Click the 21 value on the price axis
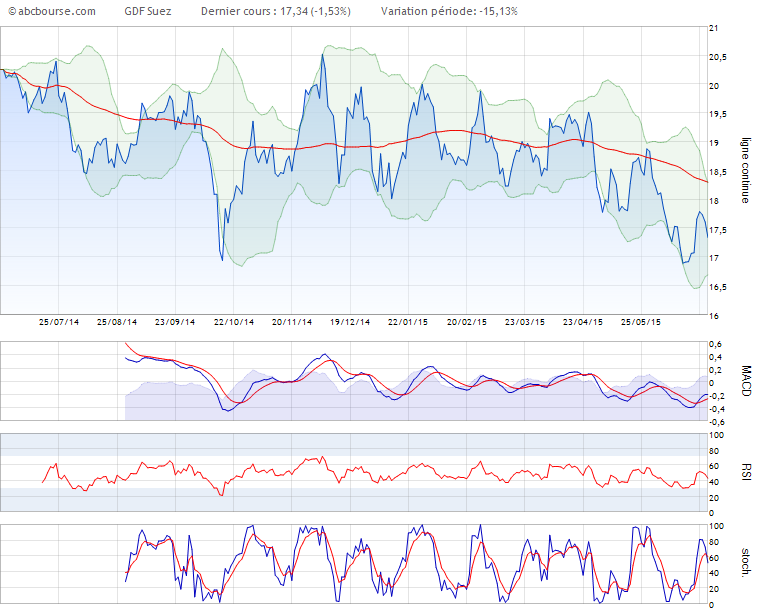 click(714, 28)
